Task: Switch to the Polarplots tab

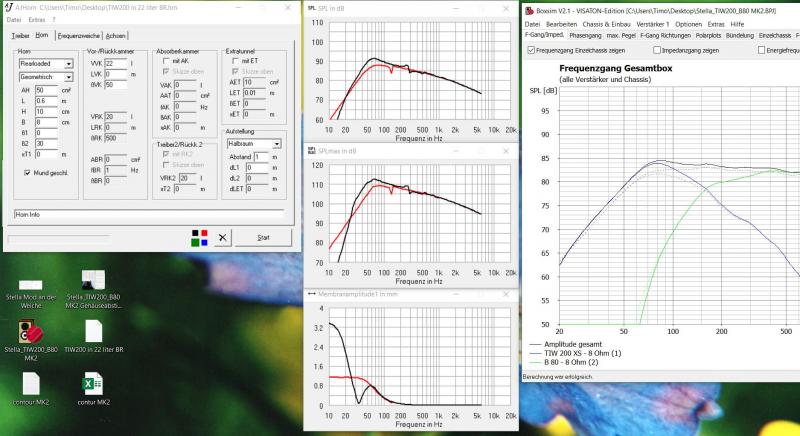Action: coord(708,36)
